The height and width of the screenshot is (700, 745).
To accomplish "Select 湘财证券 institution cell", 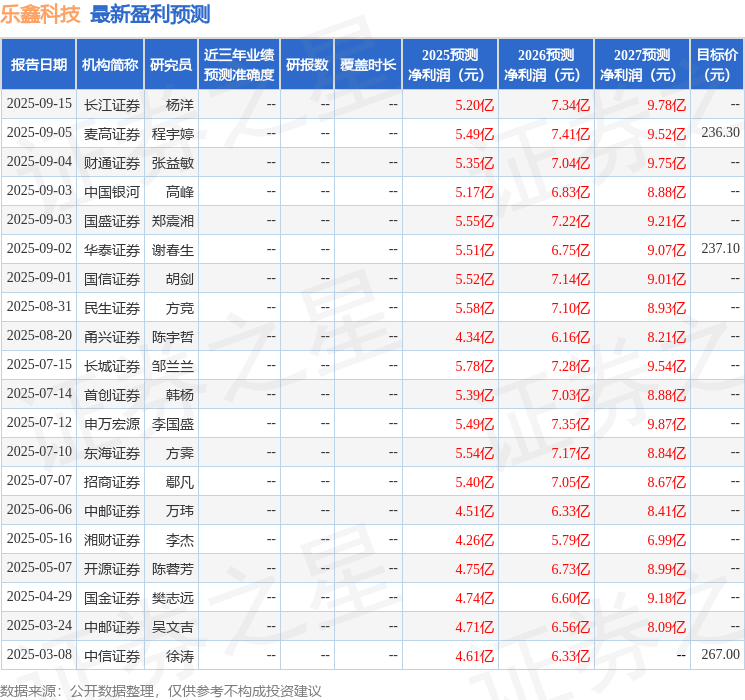I will click(112, 540).
